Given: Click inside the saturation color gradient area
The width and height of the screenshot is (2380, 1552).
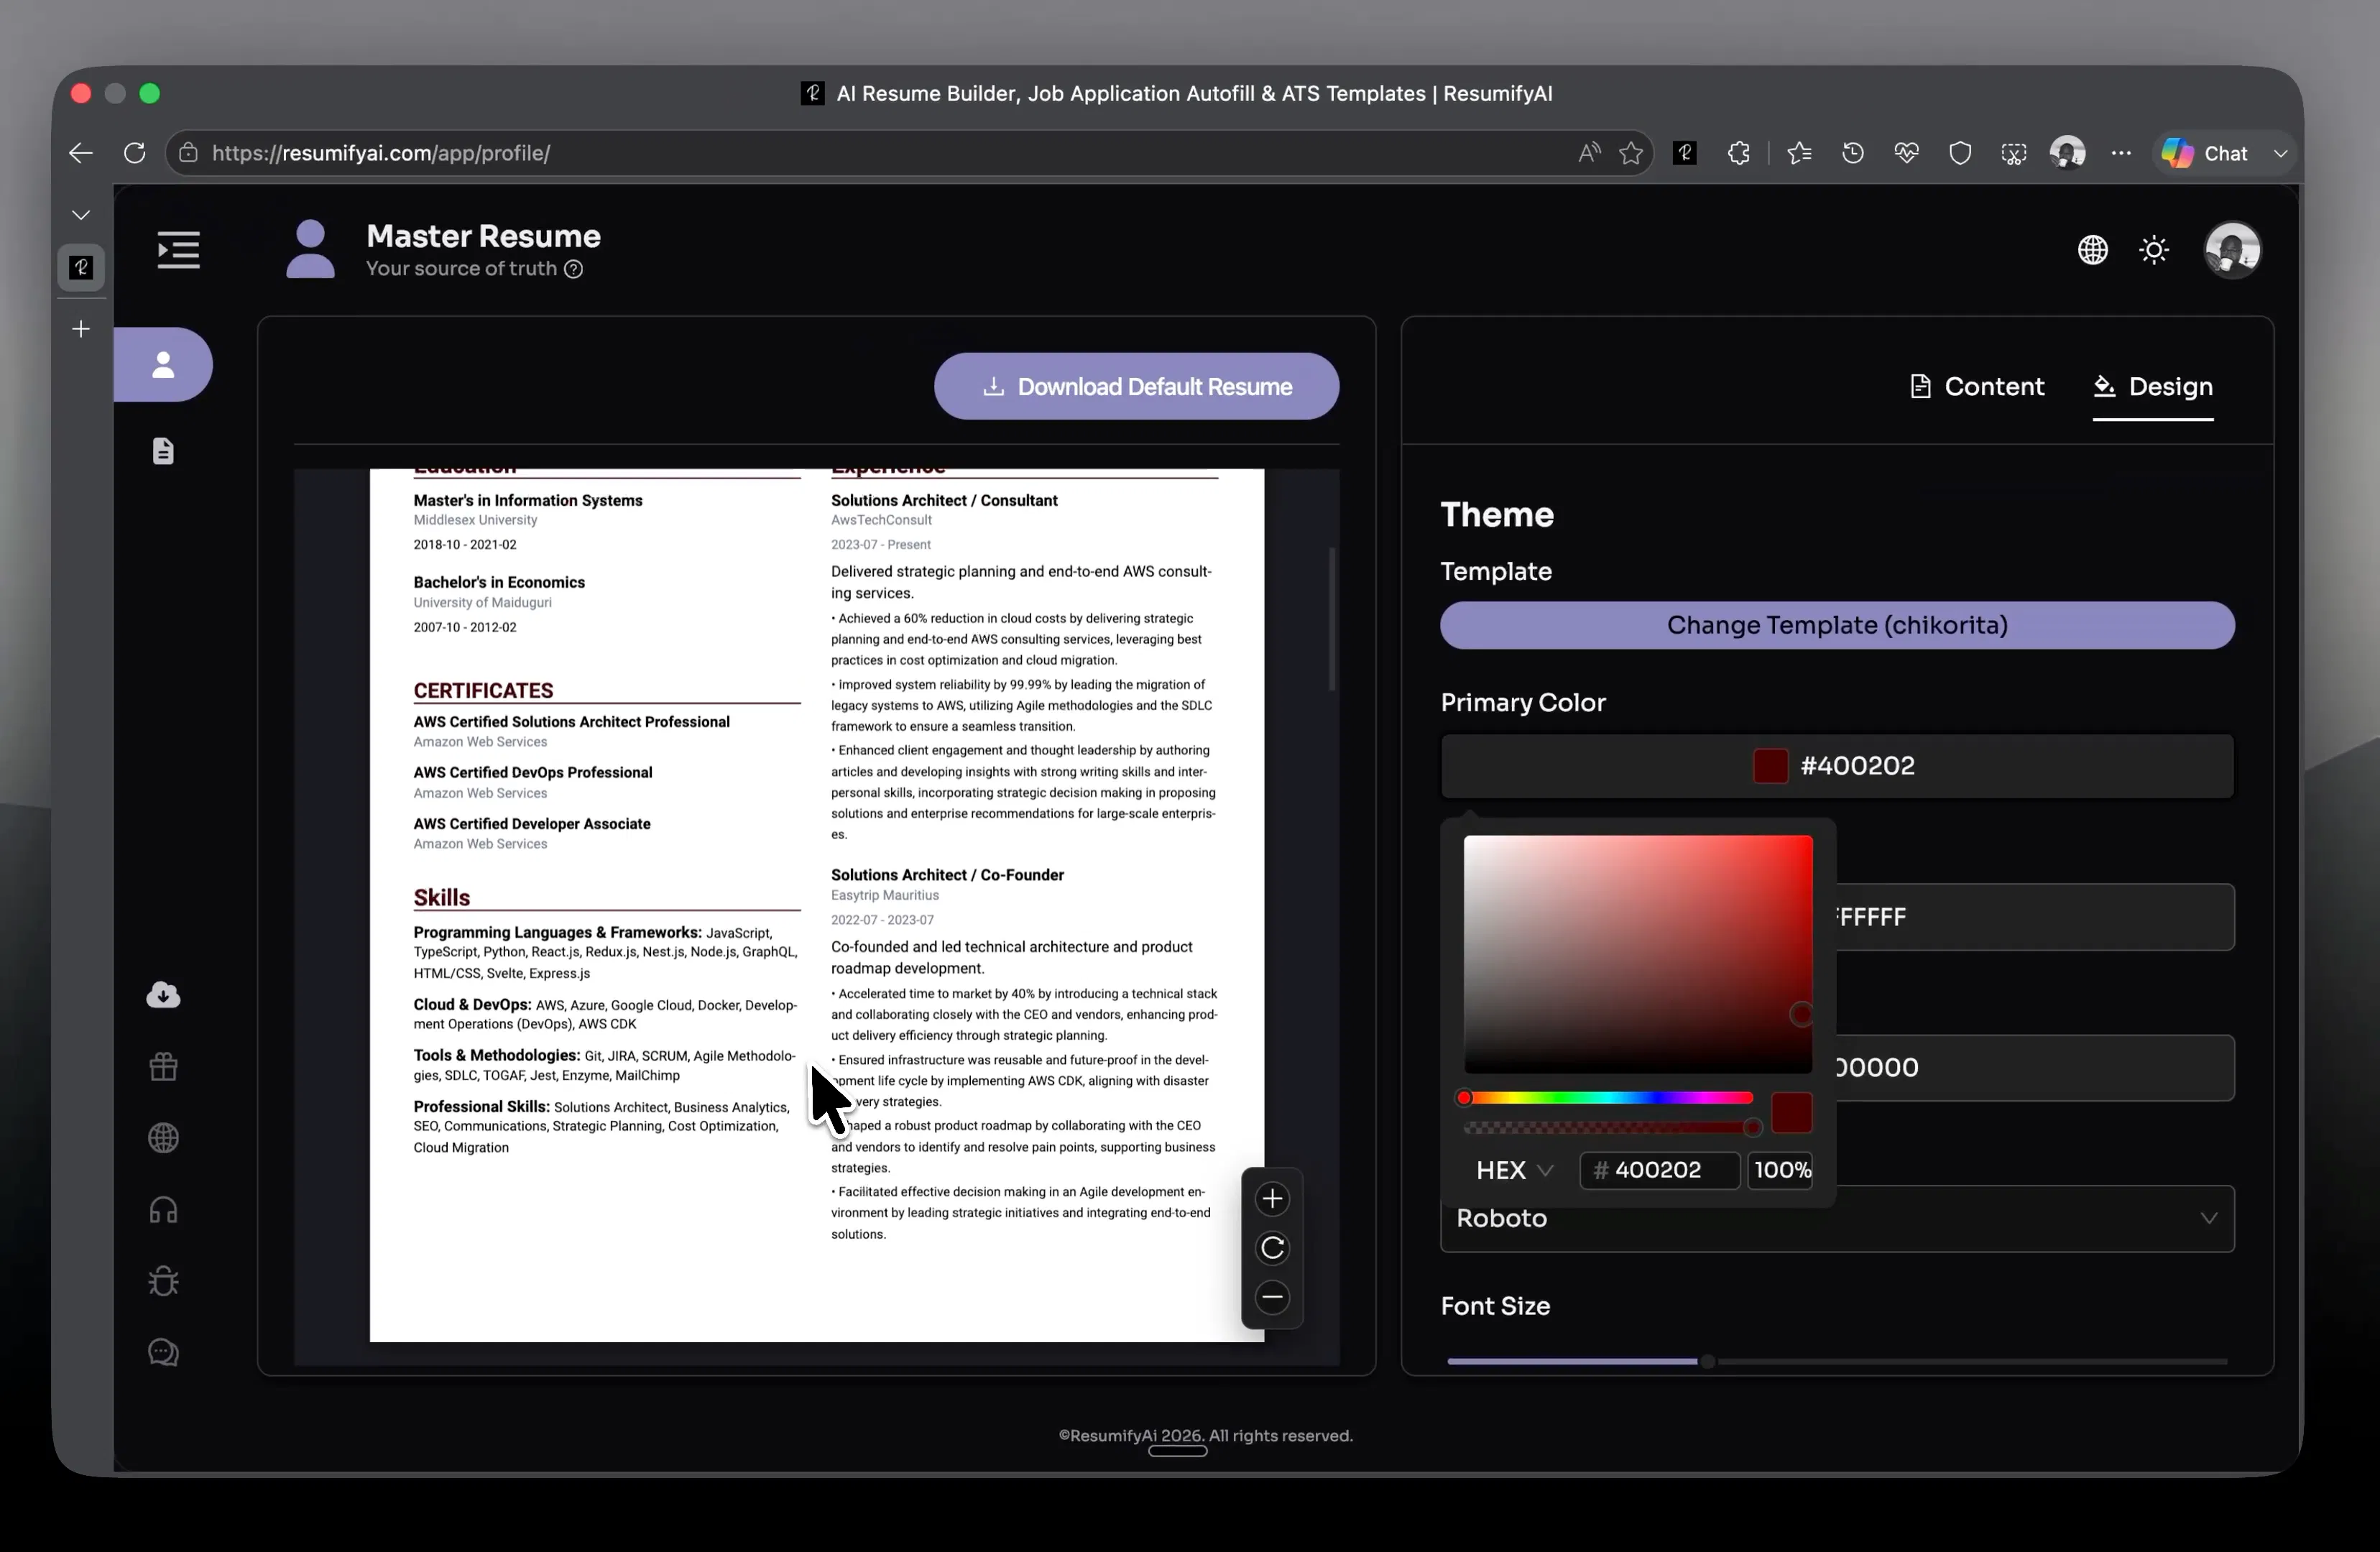Looking at the screenshot, I should pyautogui.click(x=1638, y=954).
